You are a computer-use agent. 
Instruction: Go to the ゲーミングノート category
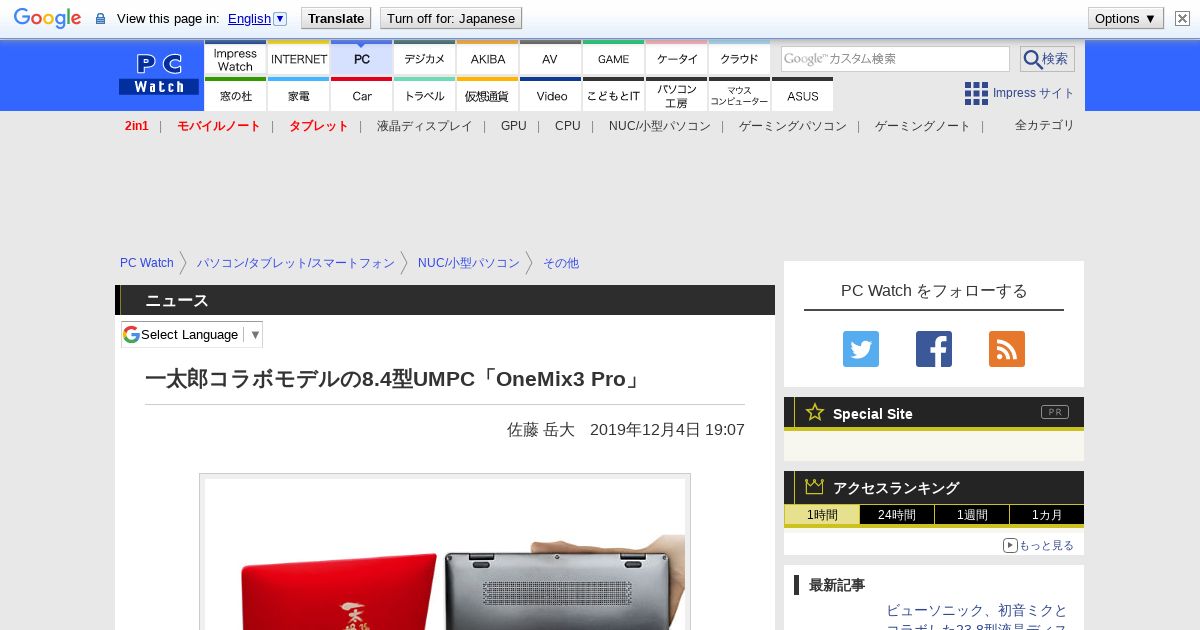tap(923, 126)
